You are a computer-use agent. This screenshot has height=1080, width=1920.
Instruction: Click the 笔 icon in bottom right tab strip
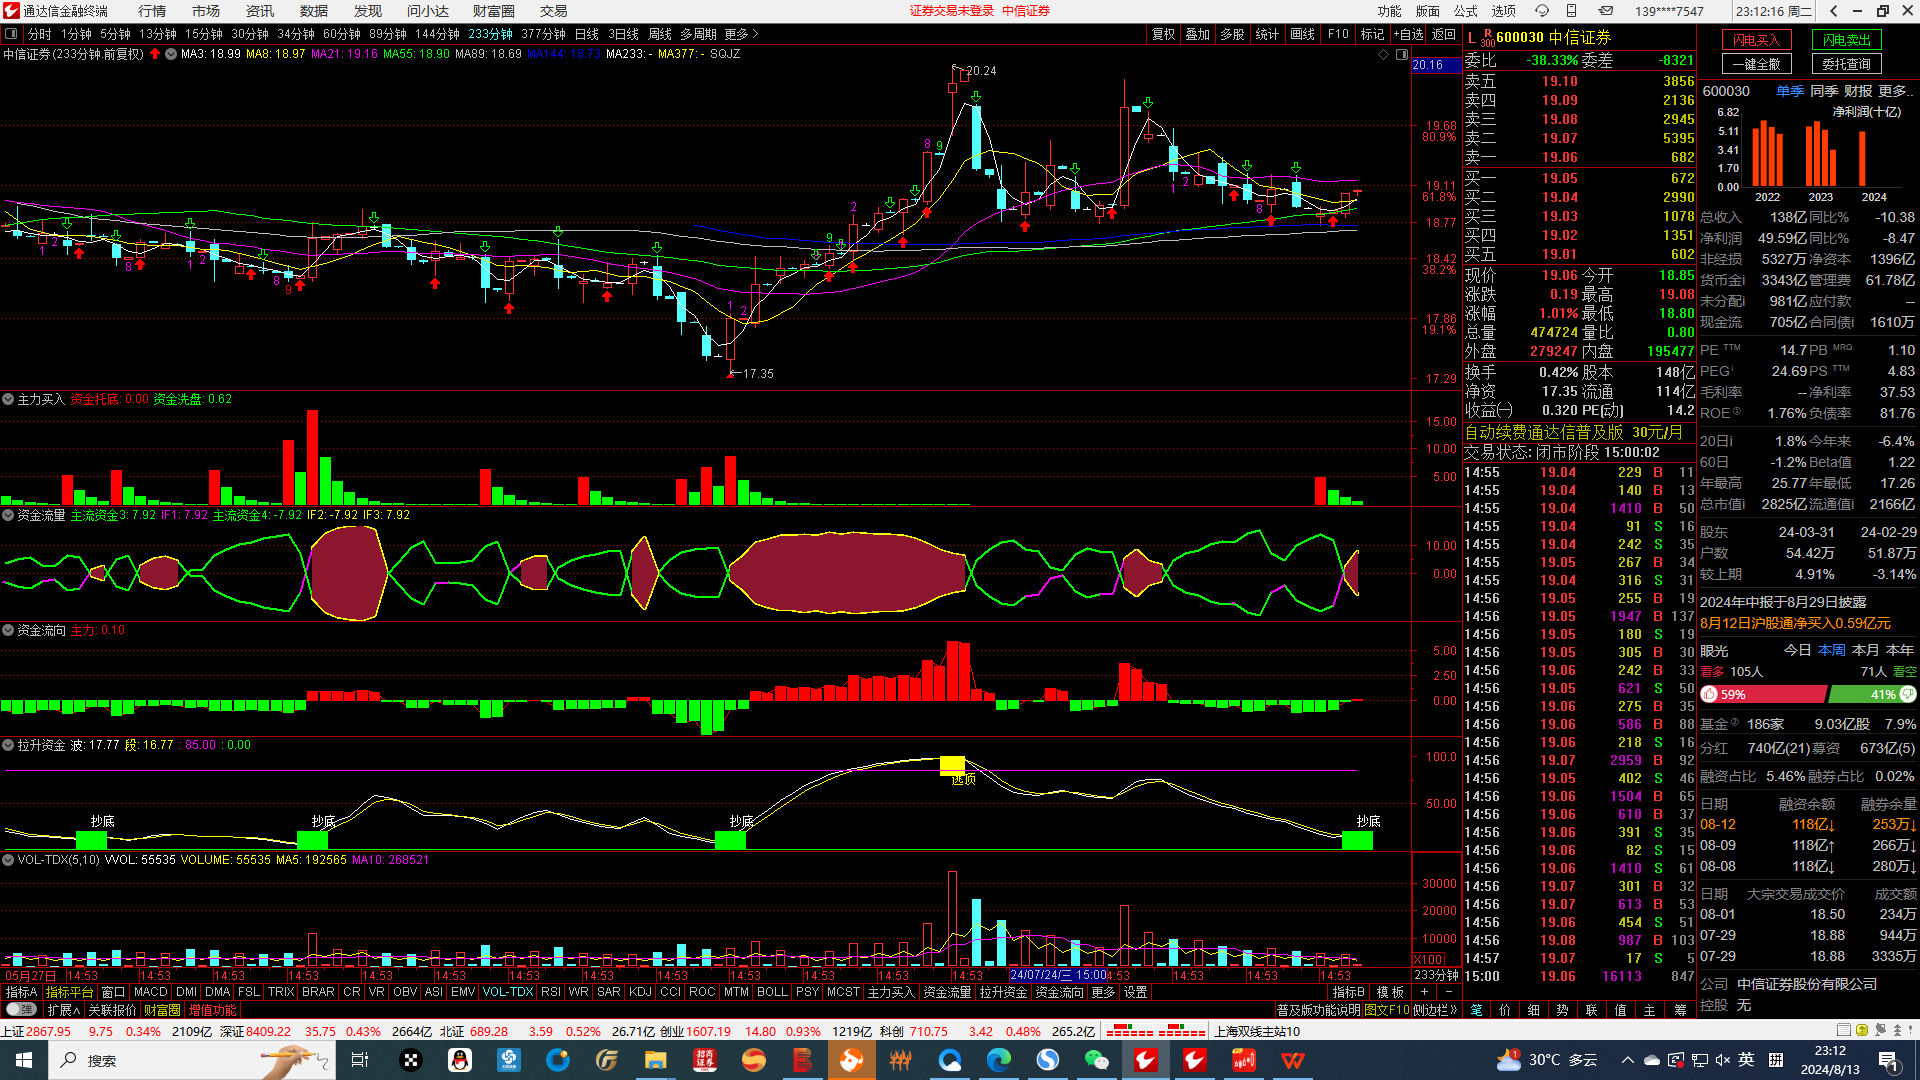coord(1477,1010)
